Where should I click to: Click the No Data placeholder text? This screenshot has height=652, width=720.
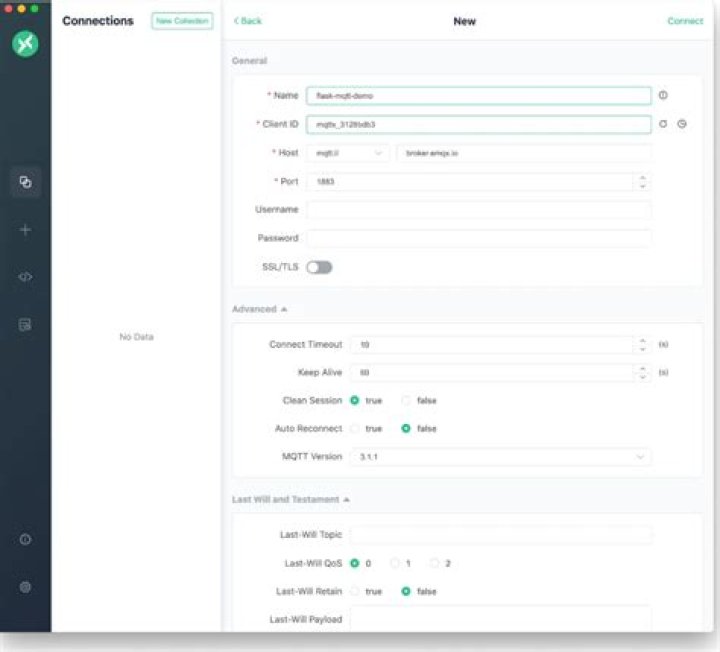coord(136,337)
